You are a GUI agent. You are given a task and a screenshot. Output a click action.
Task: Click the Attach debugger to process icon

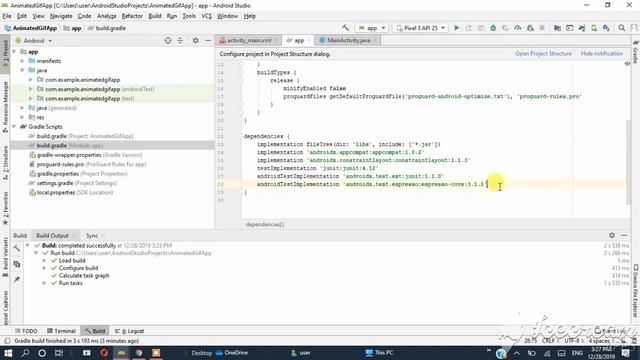530,28
